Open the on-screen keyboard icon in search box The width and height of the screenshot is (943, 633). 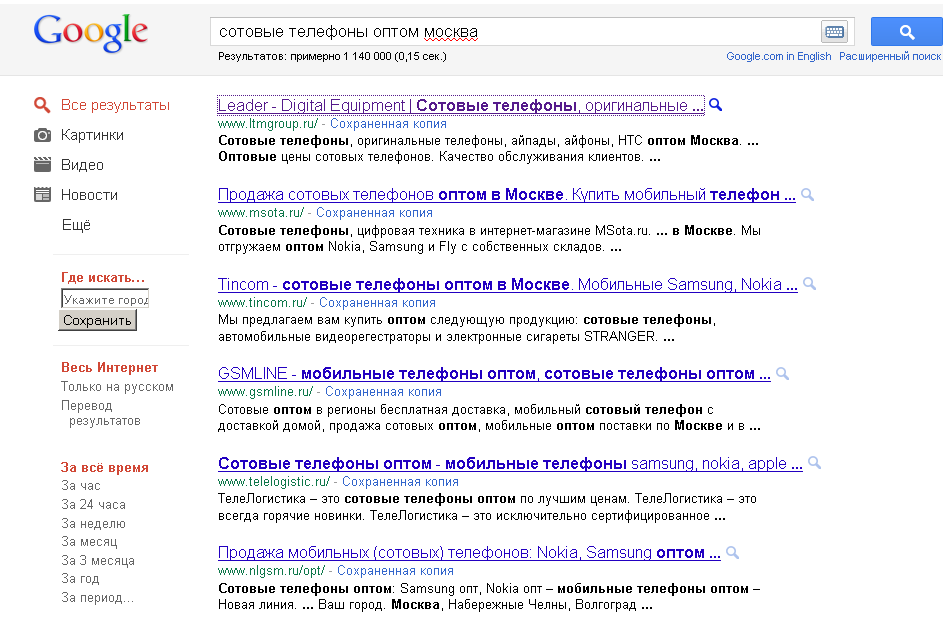(834, 32)
